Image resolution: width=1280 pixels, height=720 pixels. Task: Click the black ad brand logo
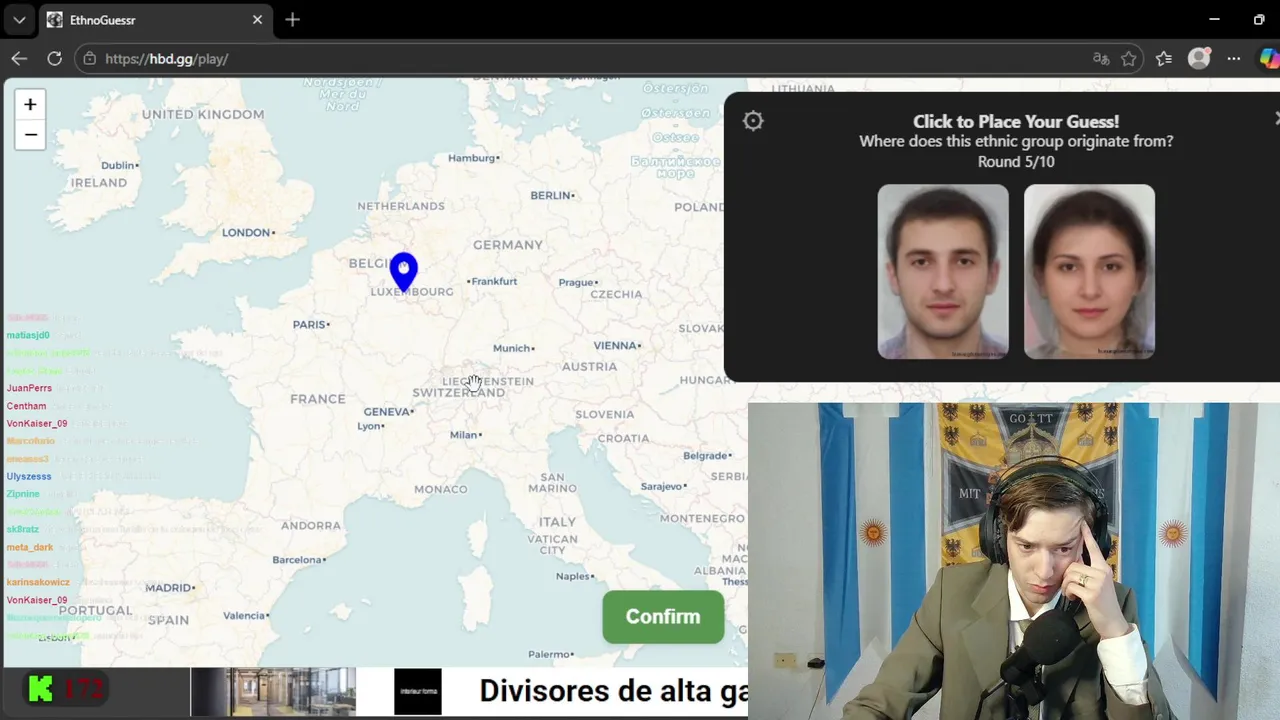418,692
